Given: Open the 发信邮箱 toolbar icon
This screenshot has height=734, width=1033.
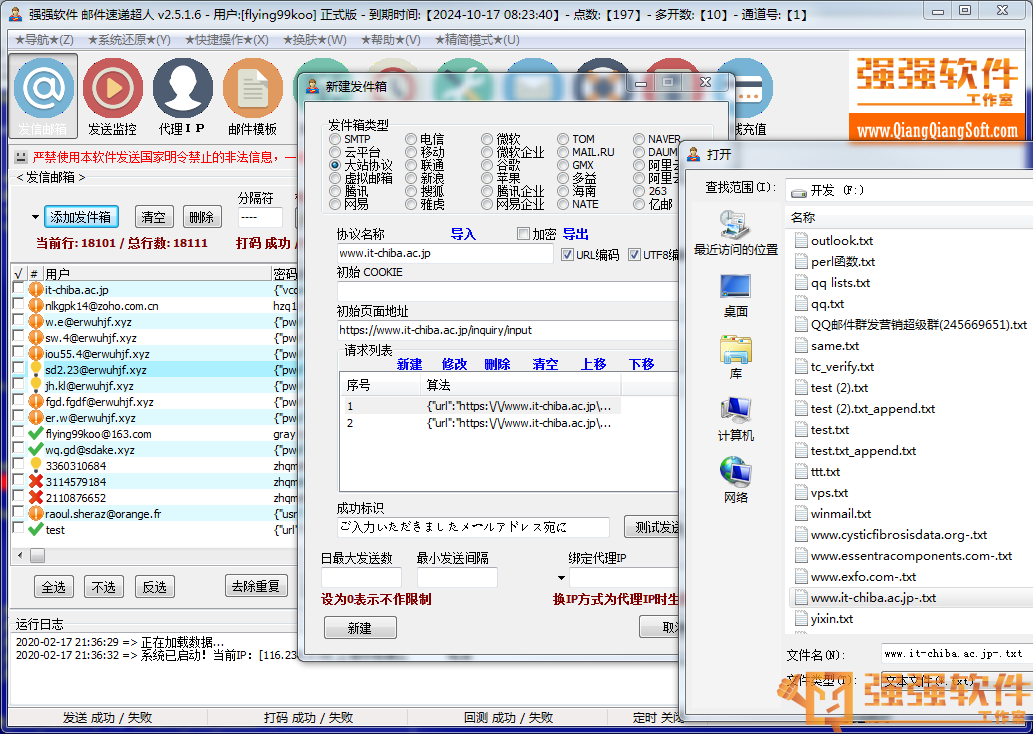Looking at the screenshot, I should (43, 96).
